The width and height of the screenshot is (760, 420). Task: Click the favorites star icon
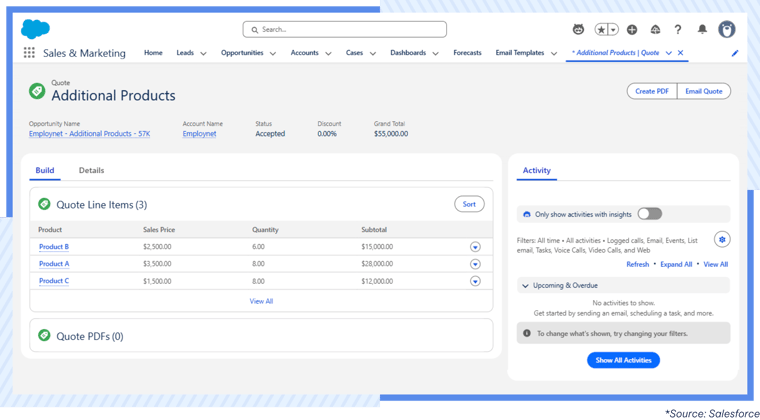coord(601,30)
